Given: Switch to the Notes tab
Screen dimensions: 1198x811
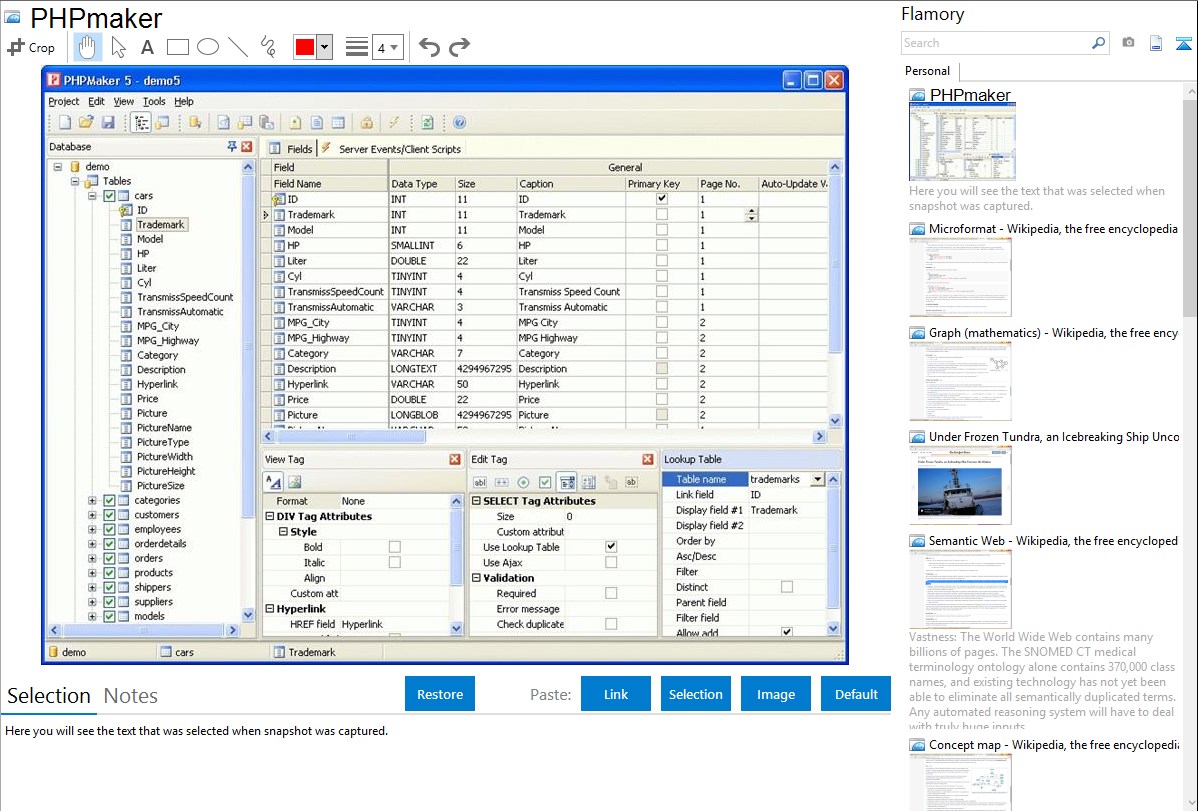Looking at the screenshot, I should (131, 696).
